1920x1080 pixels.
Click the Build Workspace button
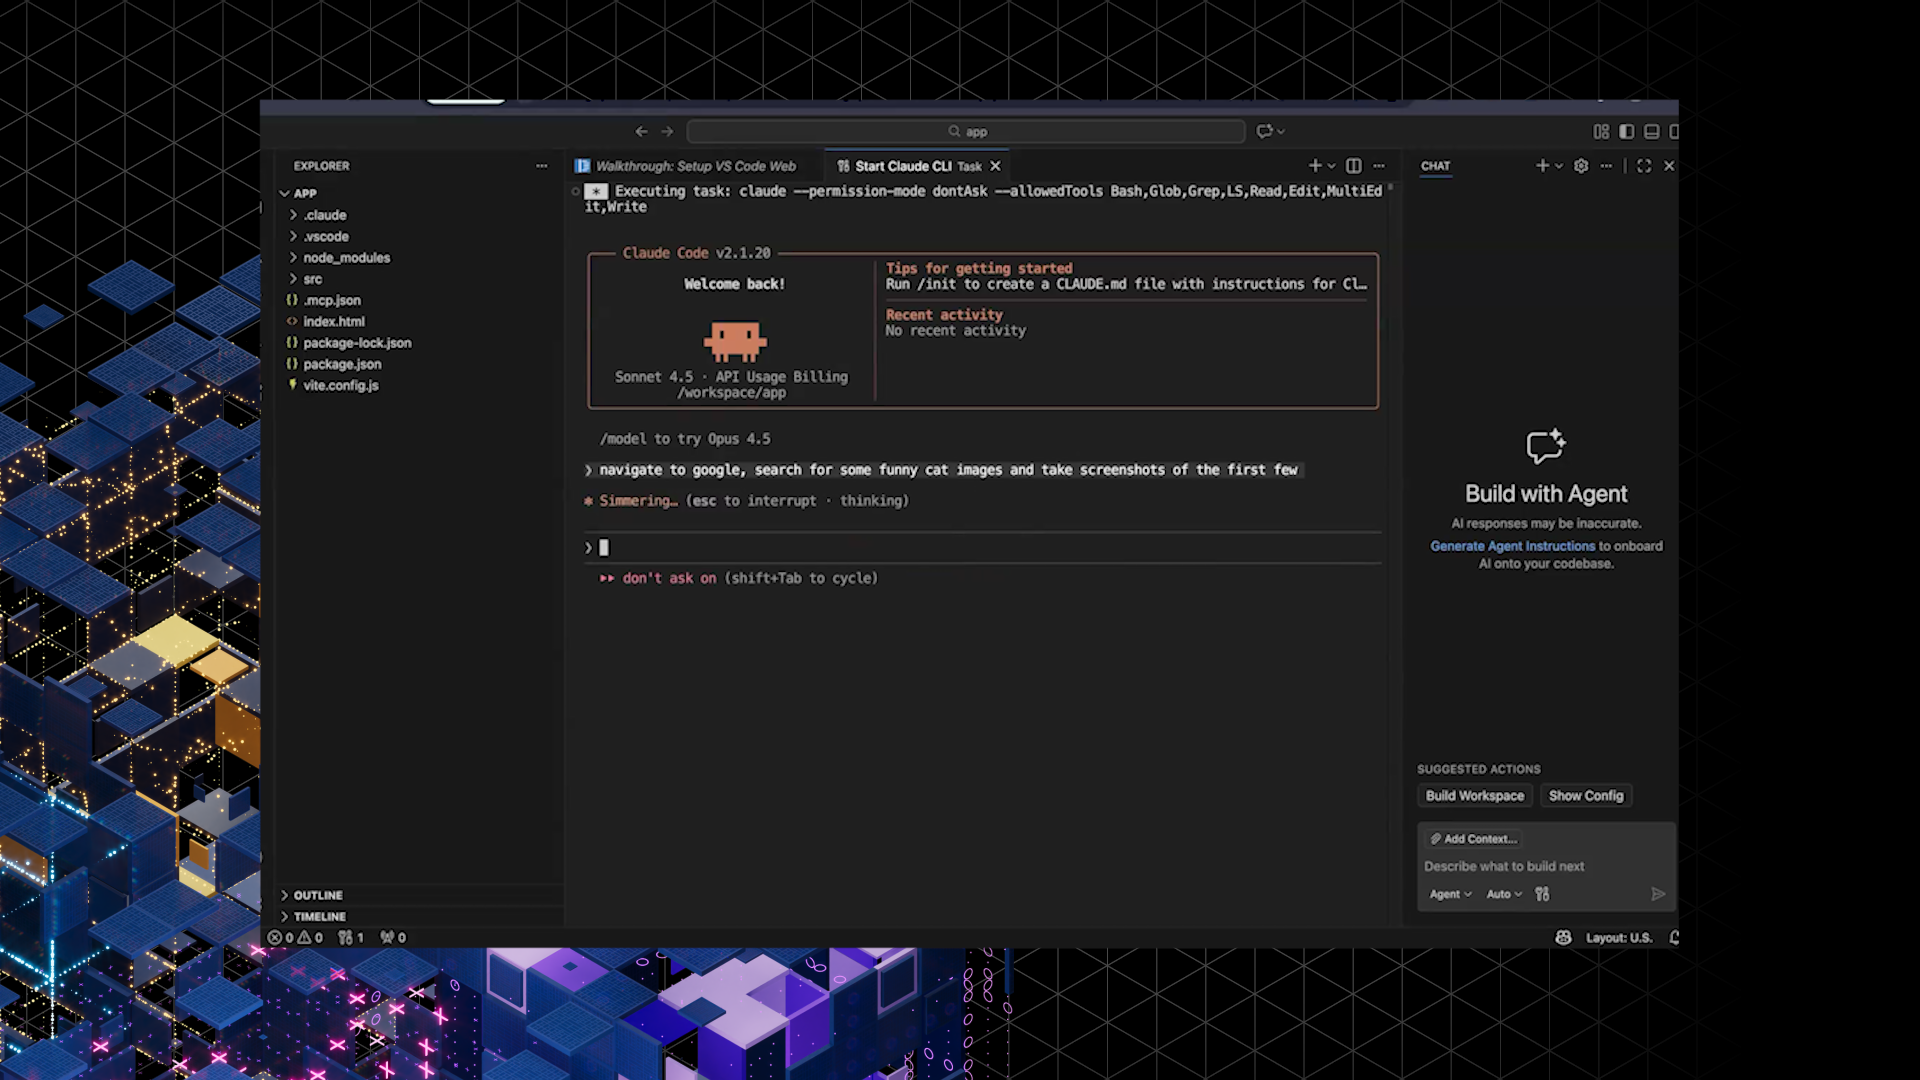pos(1475,795)
